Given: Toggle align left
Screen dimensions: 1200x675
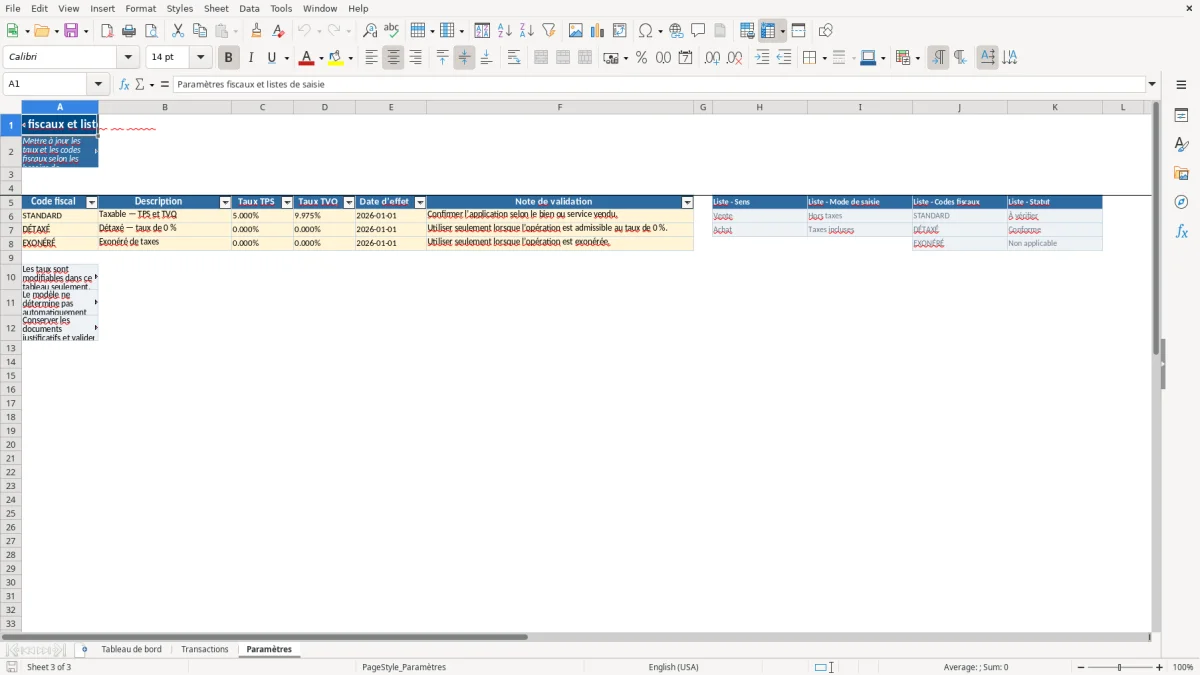Looking at the screenshot, I should pyautogui.click(x=371, y=58).
